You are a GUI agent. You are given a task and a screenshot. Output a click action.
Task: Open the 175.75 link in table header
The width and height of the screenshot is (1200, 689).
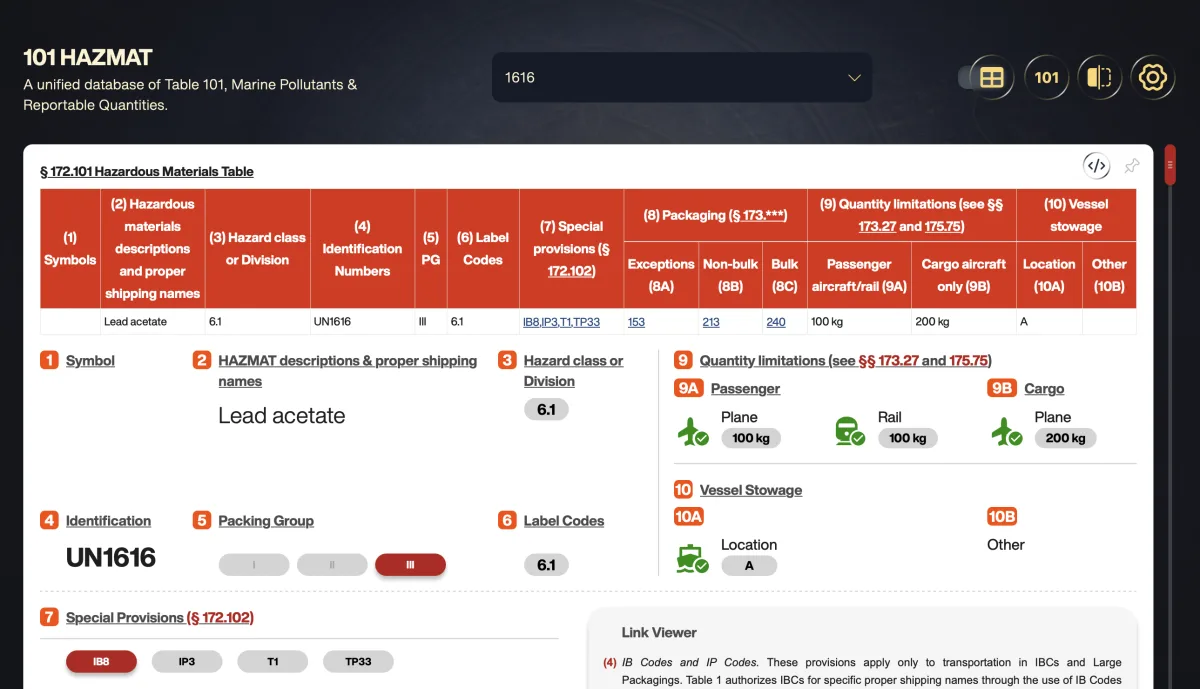pos(942,226)
